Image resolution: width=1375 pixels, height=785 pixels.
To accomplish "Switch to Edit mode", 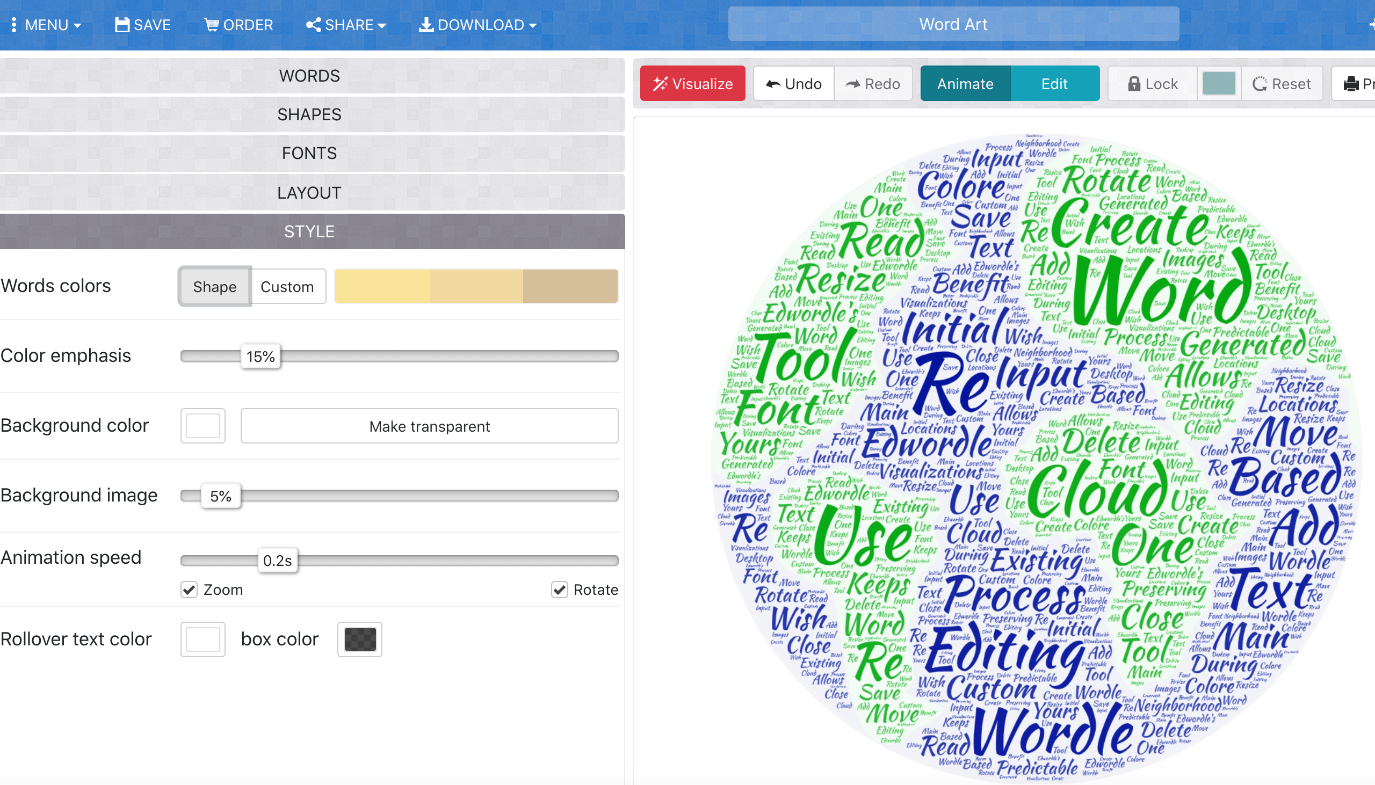I will click(x=1055, y=84).
